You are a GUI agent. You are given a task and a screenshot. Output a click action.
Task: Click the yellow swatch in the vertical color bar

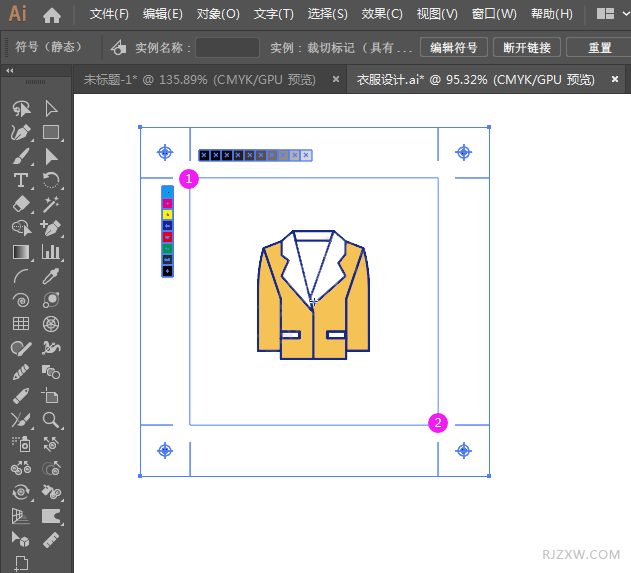[167, 213]
